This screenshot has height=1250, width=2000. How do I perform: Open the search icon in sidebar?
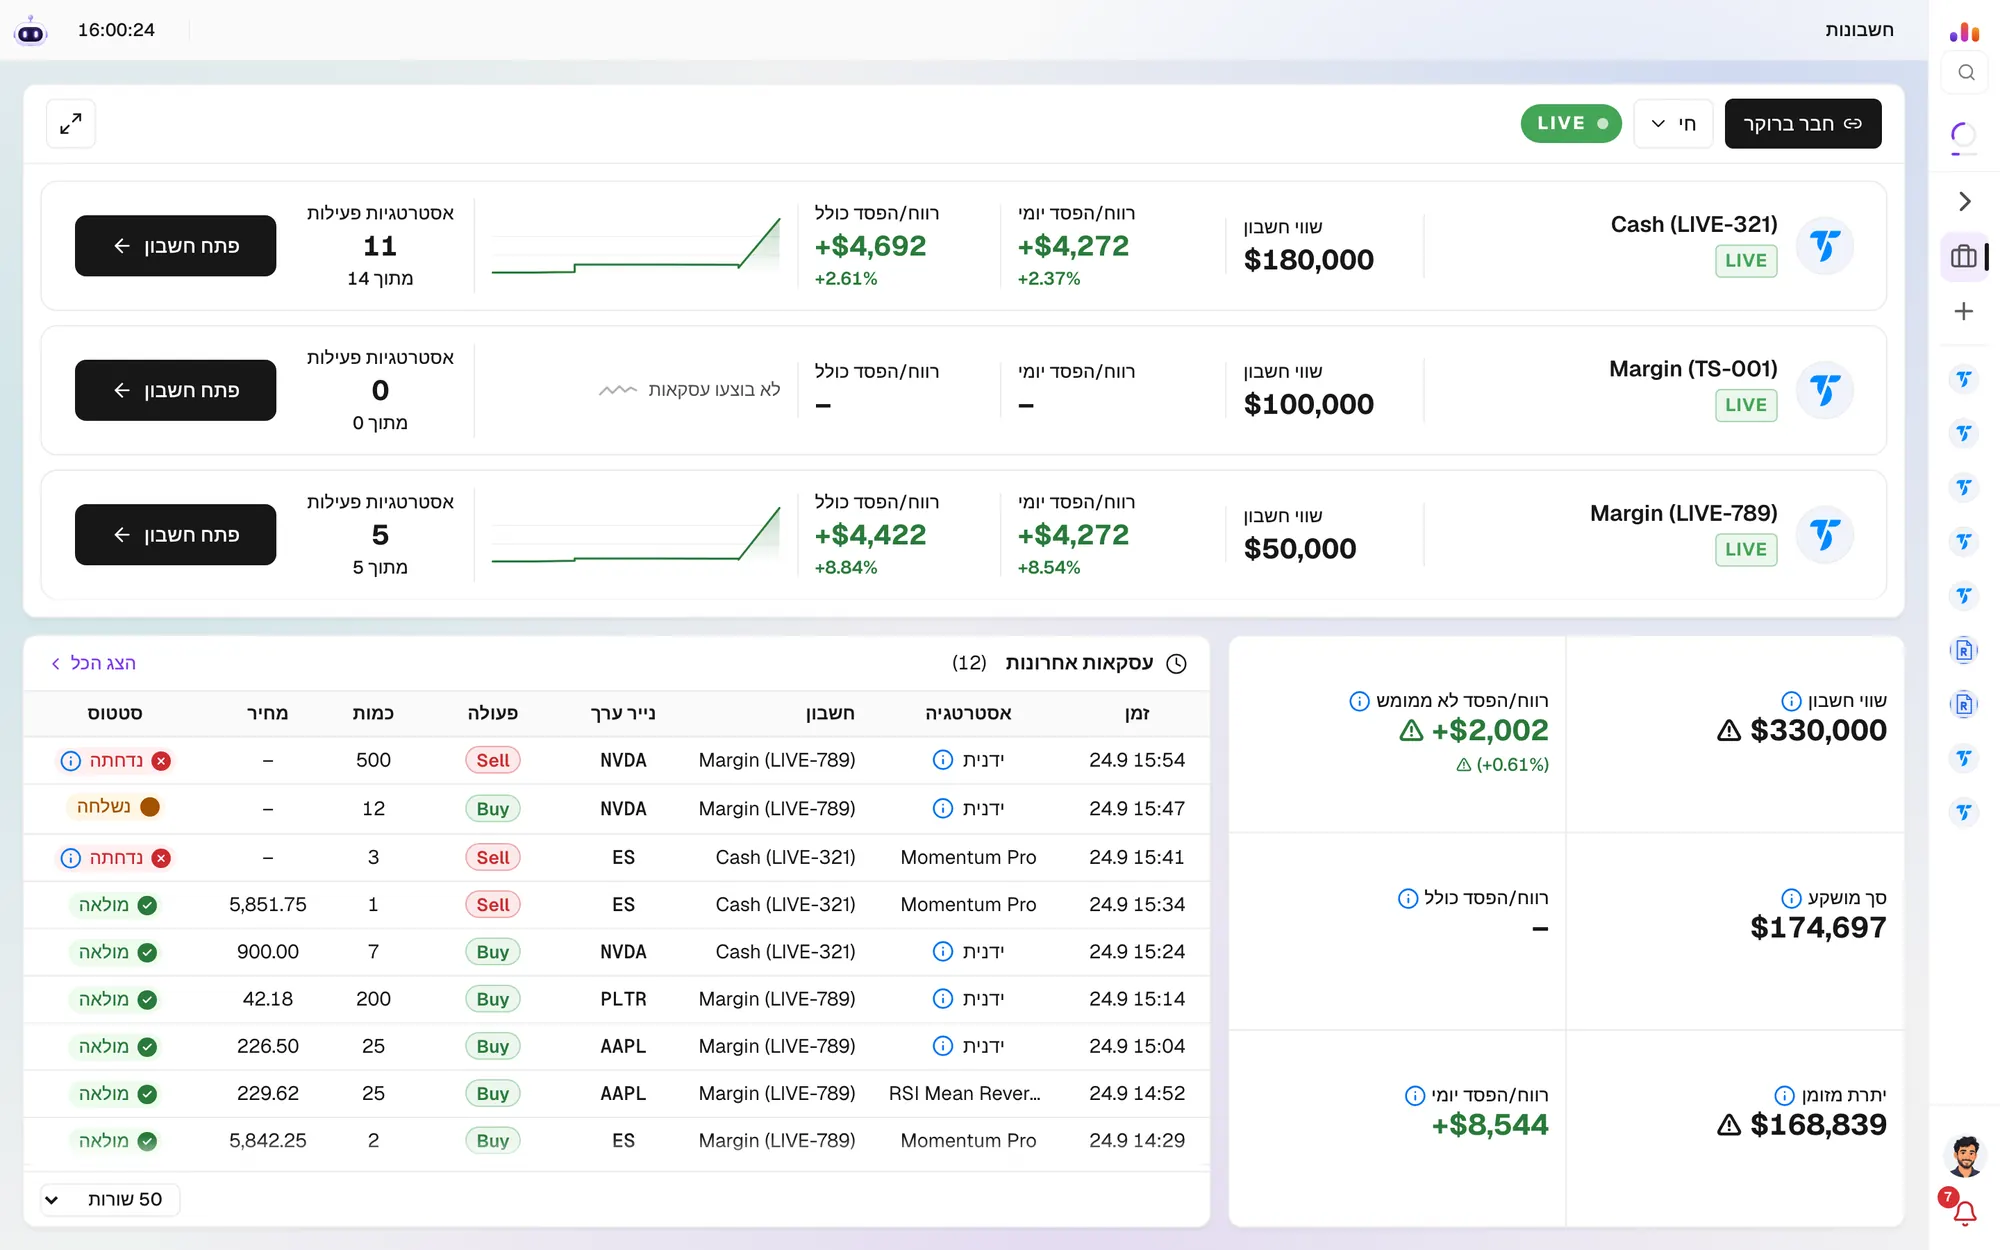(x=1966, y=73)
